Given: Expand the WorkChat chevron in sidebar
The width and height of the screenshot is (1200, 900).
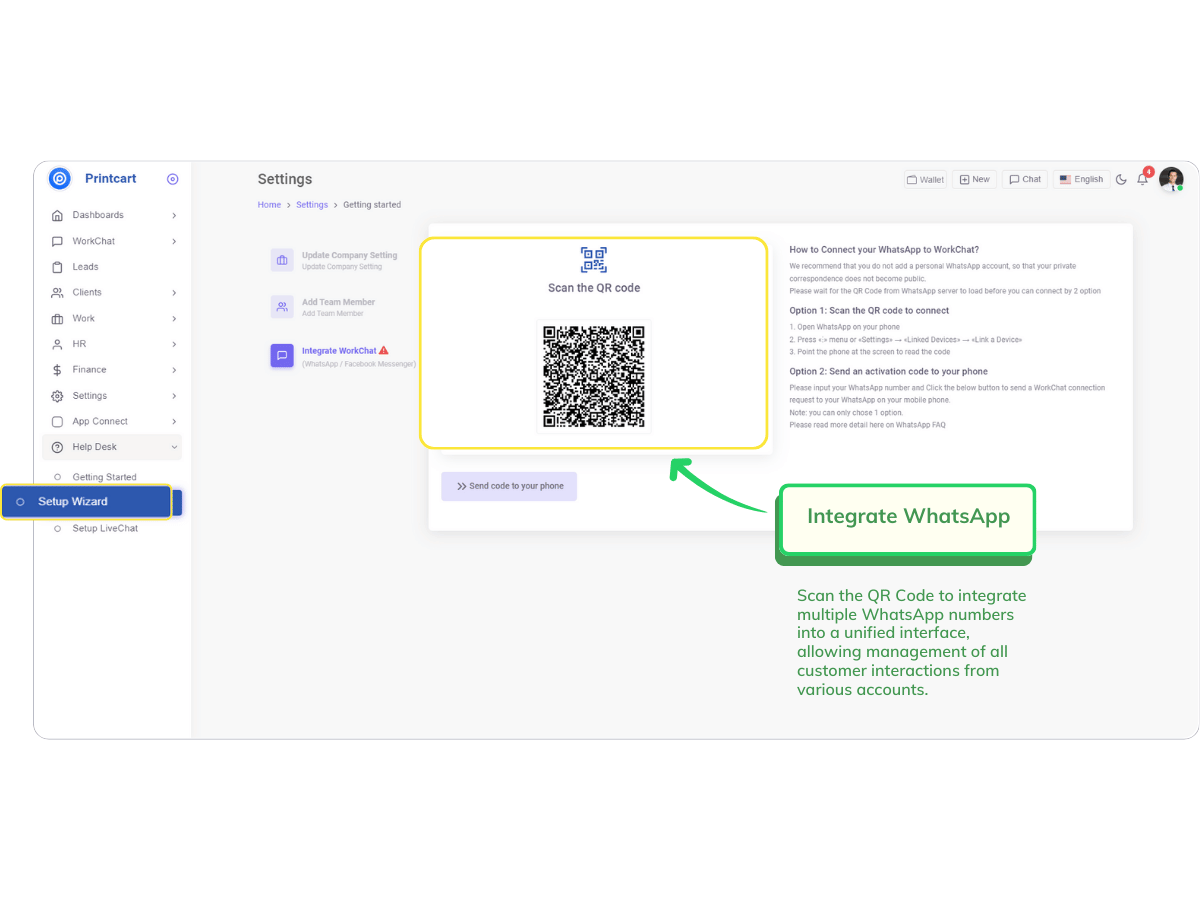Looking at the screenshot, I should point(174,241).
